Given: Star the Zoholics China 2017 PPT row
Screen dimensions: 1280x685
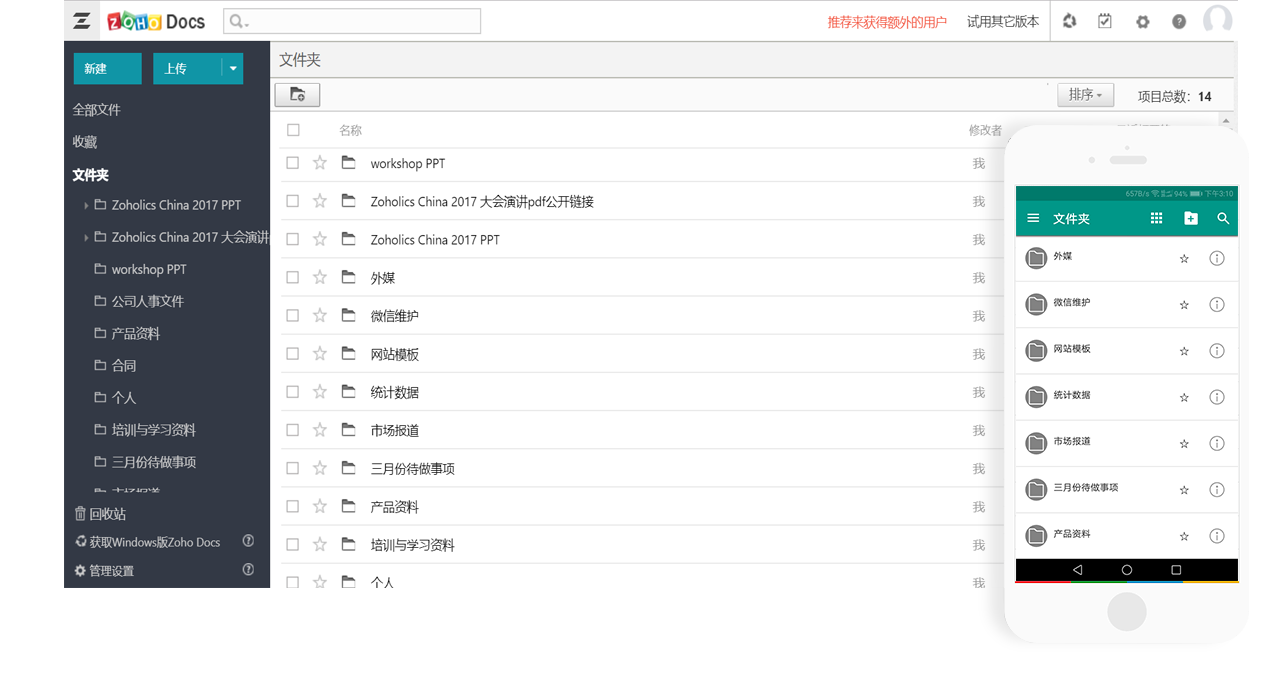Looking at the screenshot, I should click(x=320, y=239).
